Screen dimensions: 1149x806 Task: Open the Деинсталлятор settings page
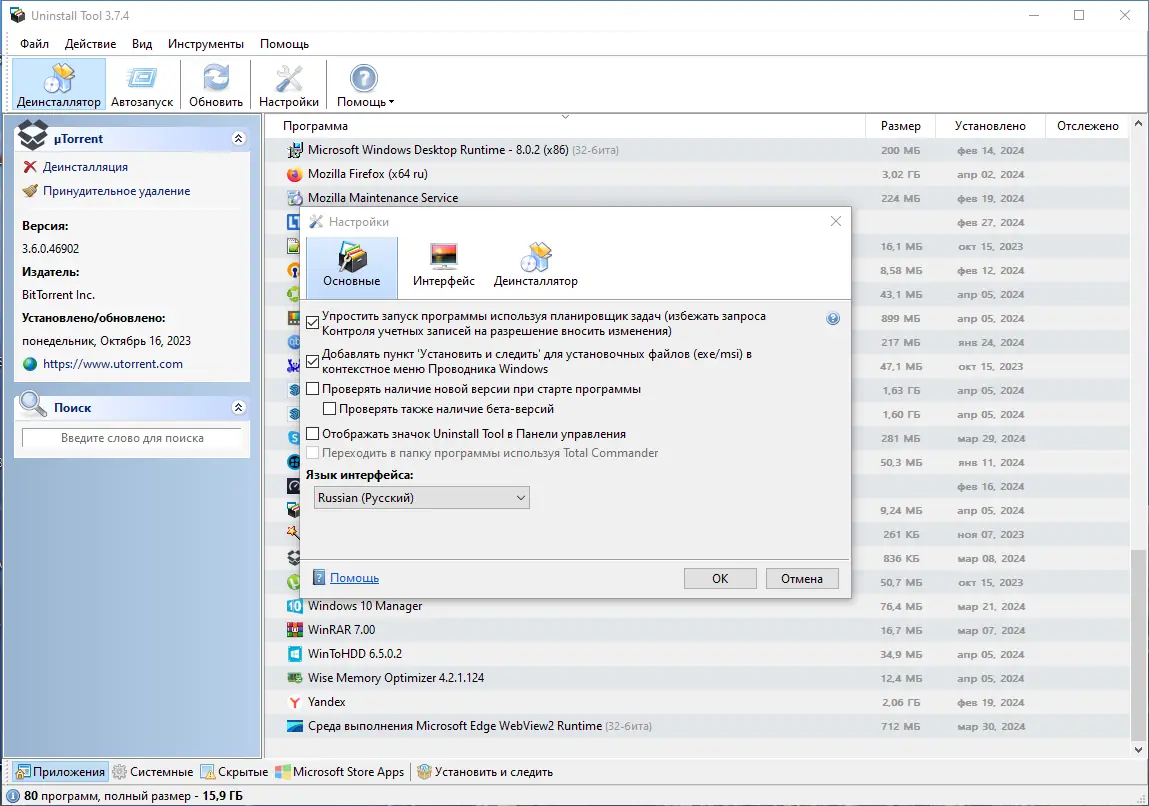[534, 265]
